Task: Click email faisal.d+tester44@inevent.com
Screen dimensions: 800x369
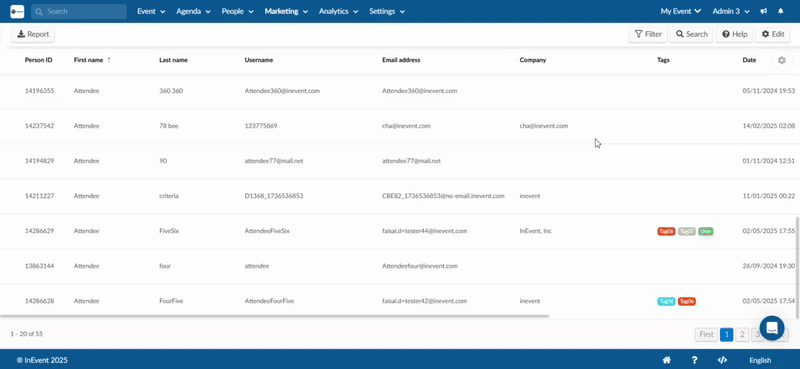Action: coord(424,231)
